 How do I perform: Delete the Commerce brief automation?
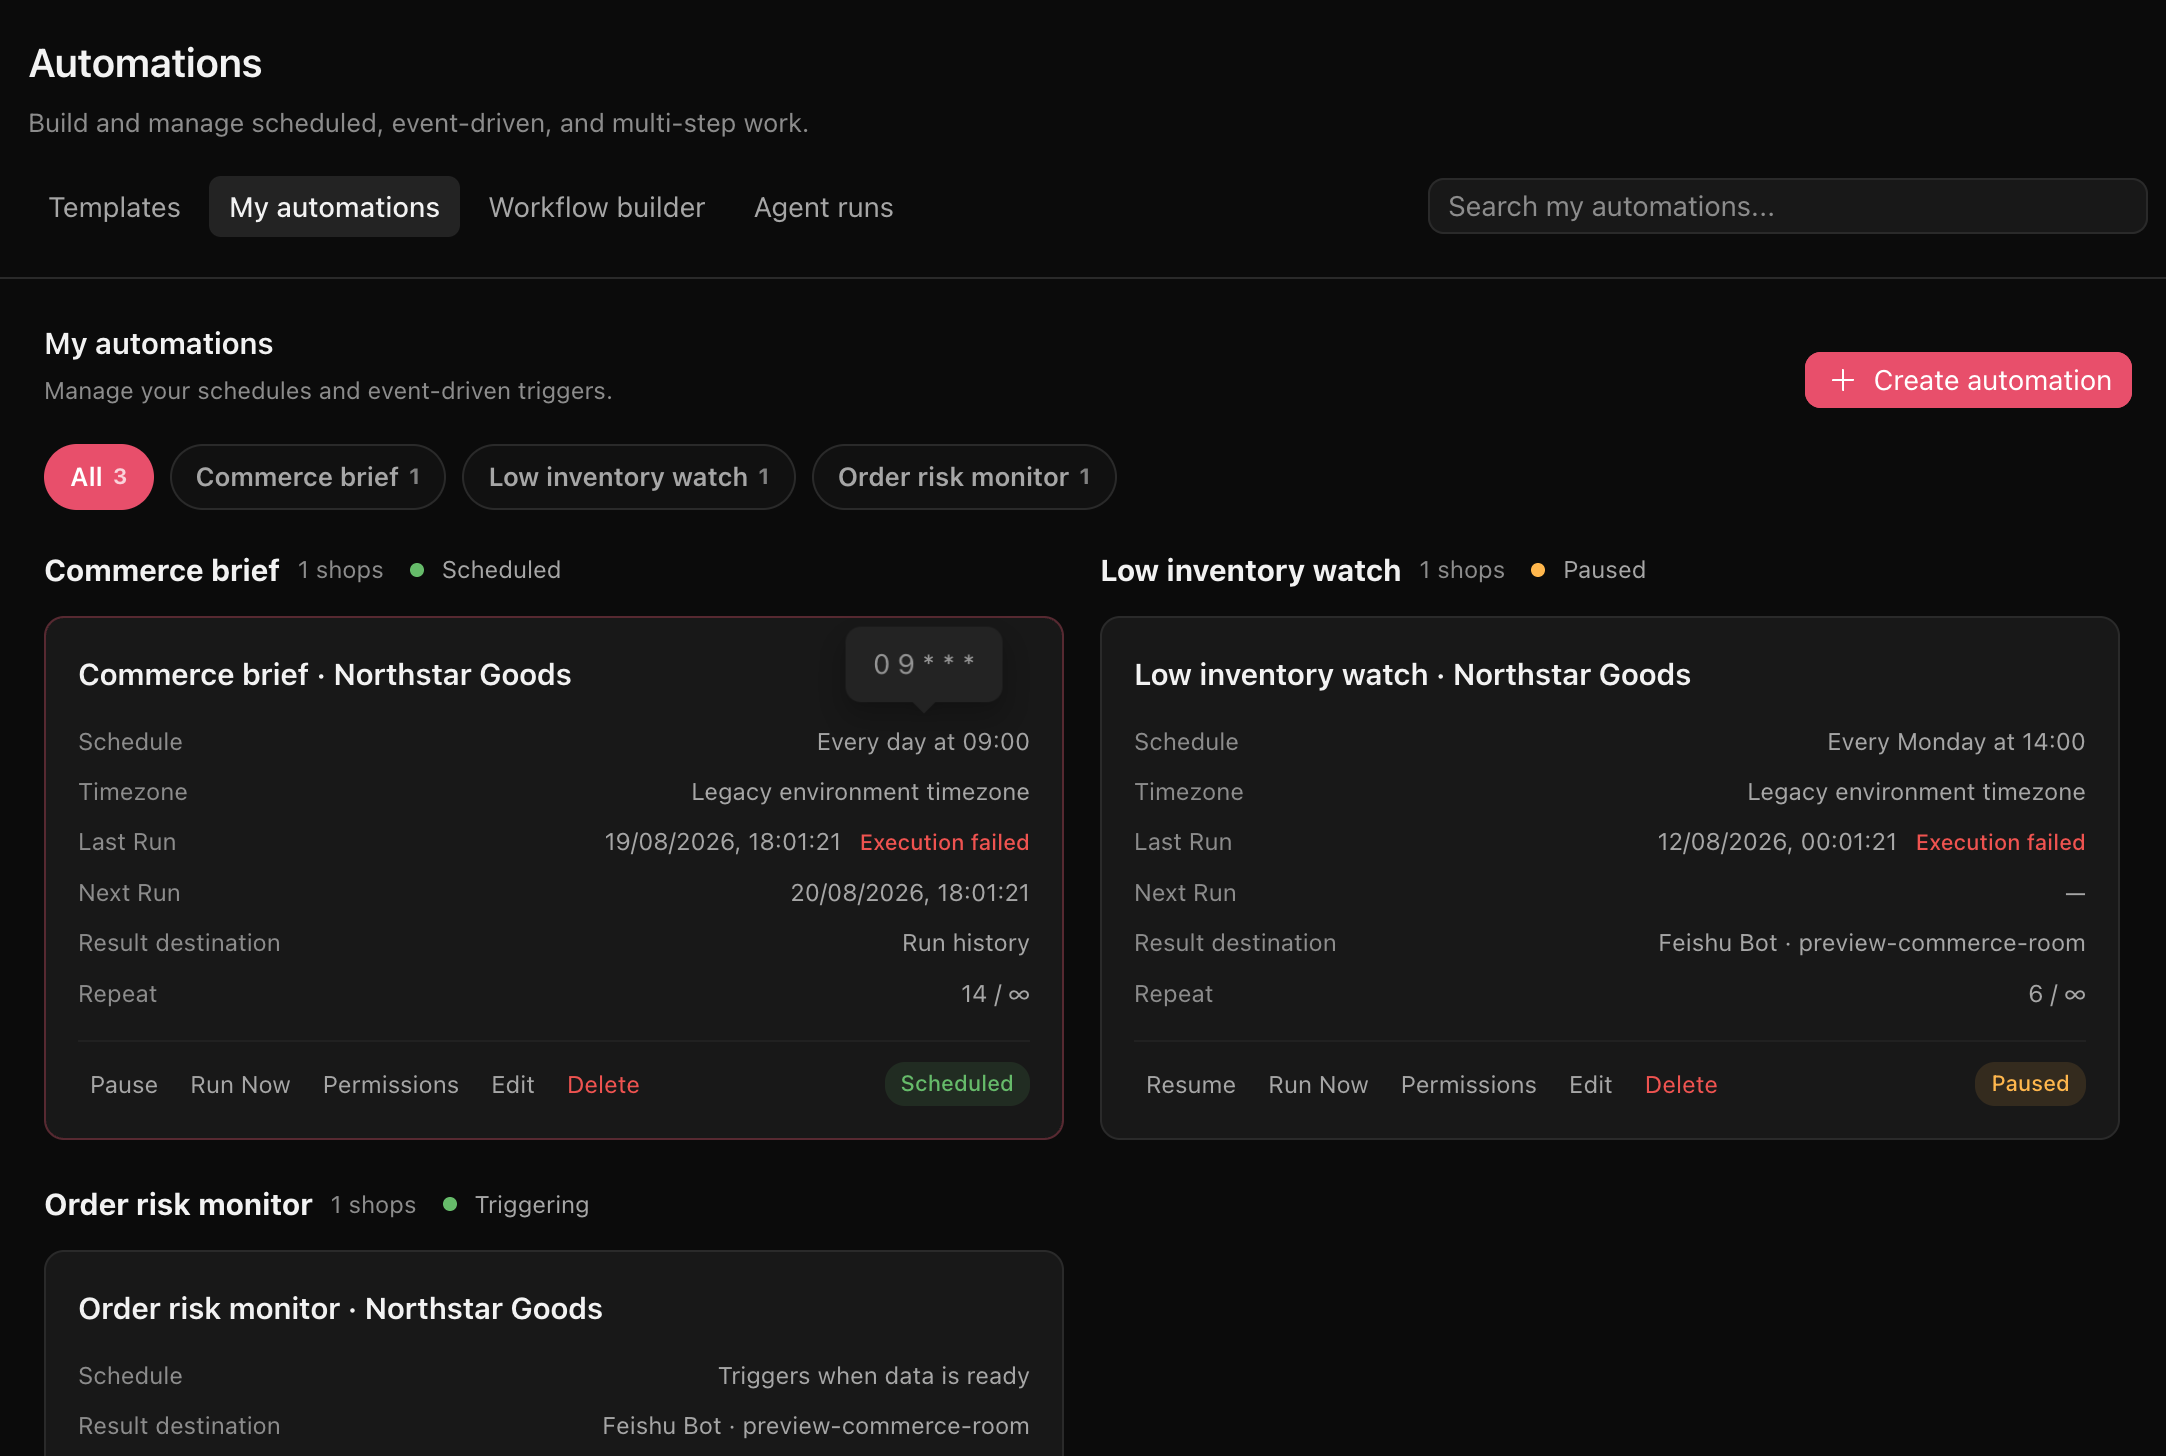click(x=603, y=1085)
